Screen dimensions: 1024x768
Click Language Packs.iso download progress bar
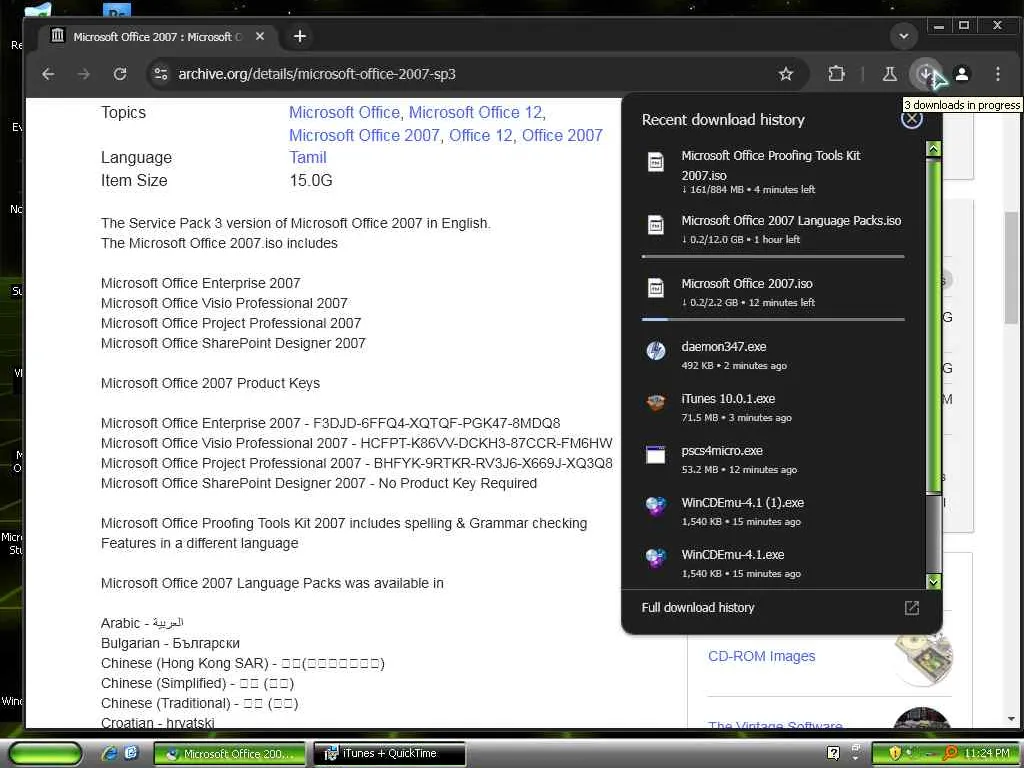click(x=773, y=257)
